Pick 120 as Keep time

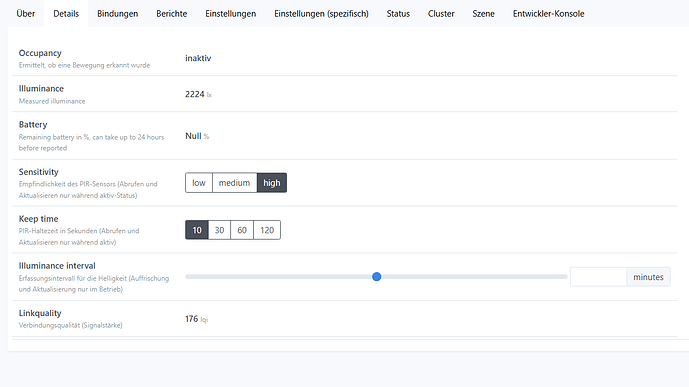pos(267,230)
